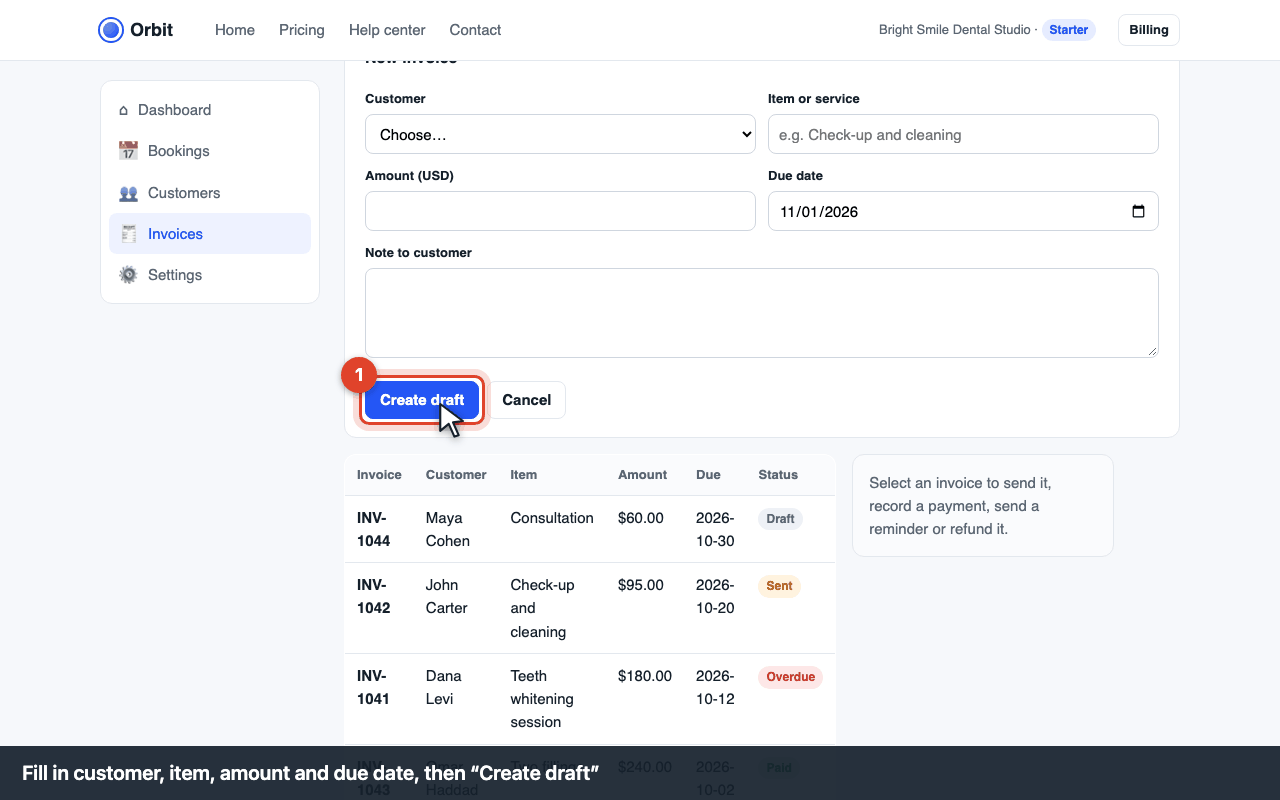Click the Orbit logo icon
The image size is (1280, 800).
111,30
